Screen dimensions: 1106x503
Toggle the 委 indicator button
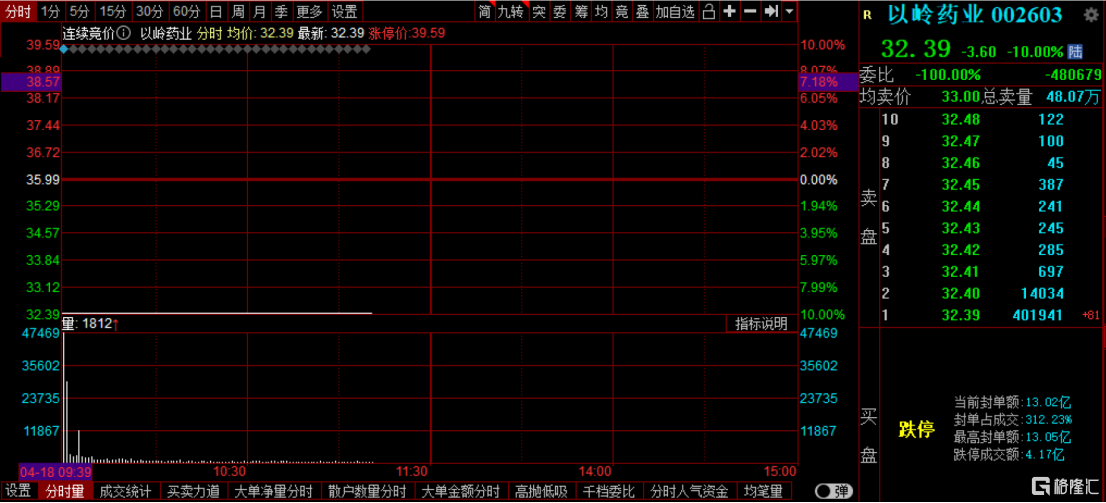coord(559,11)
